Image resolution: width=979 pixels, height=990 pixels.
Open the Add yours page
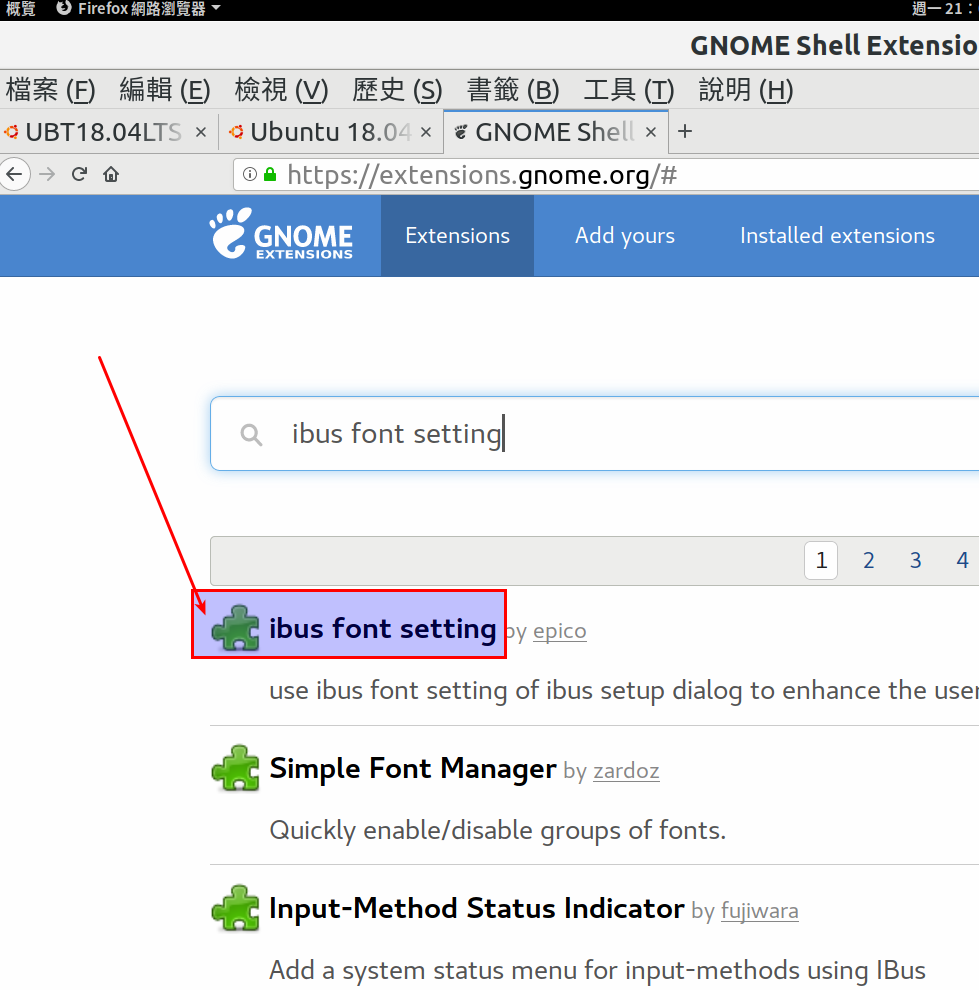(x=625, y=236)
